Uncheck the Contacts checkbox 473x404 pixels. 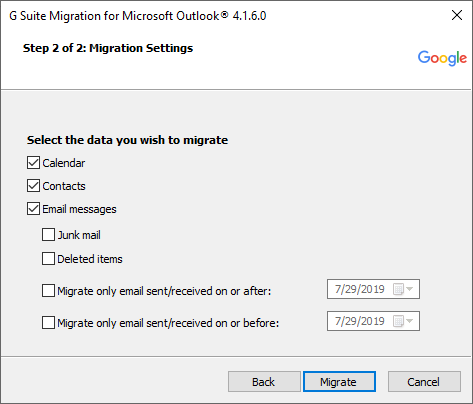click(33, 186)
